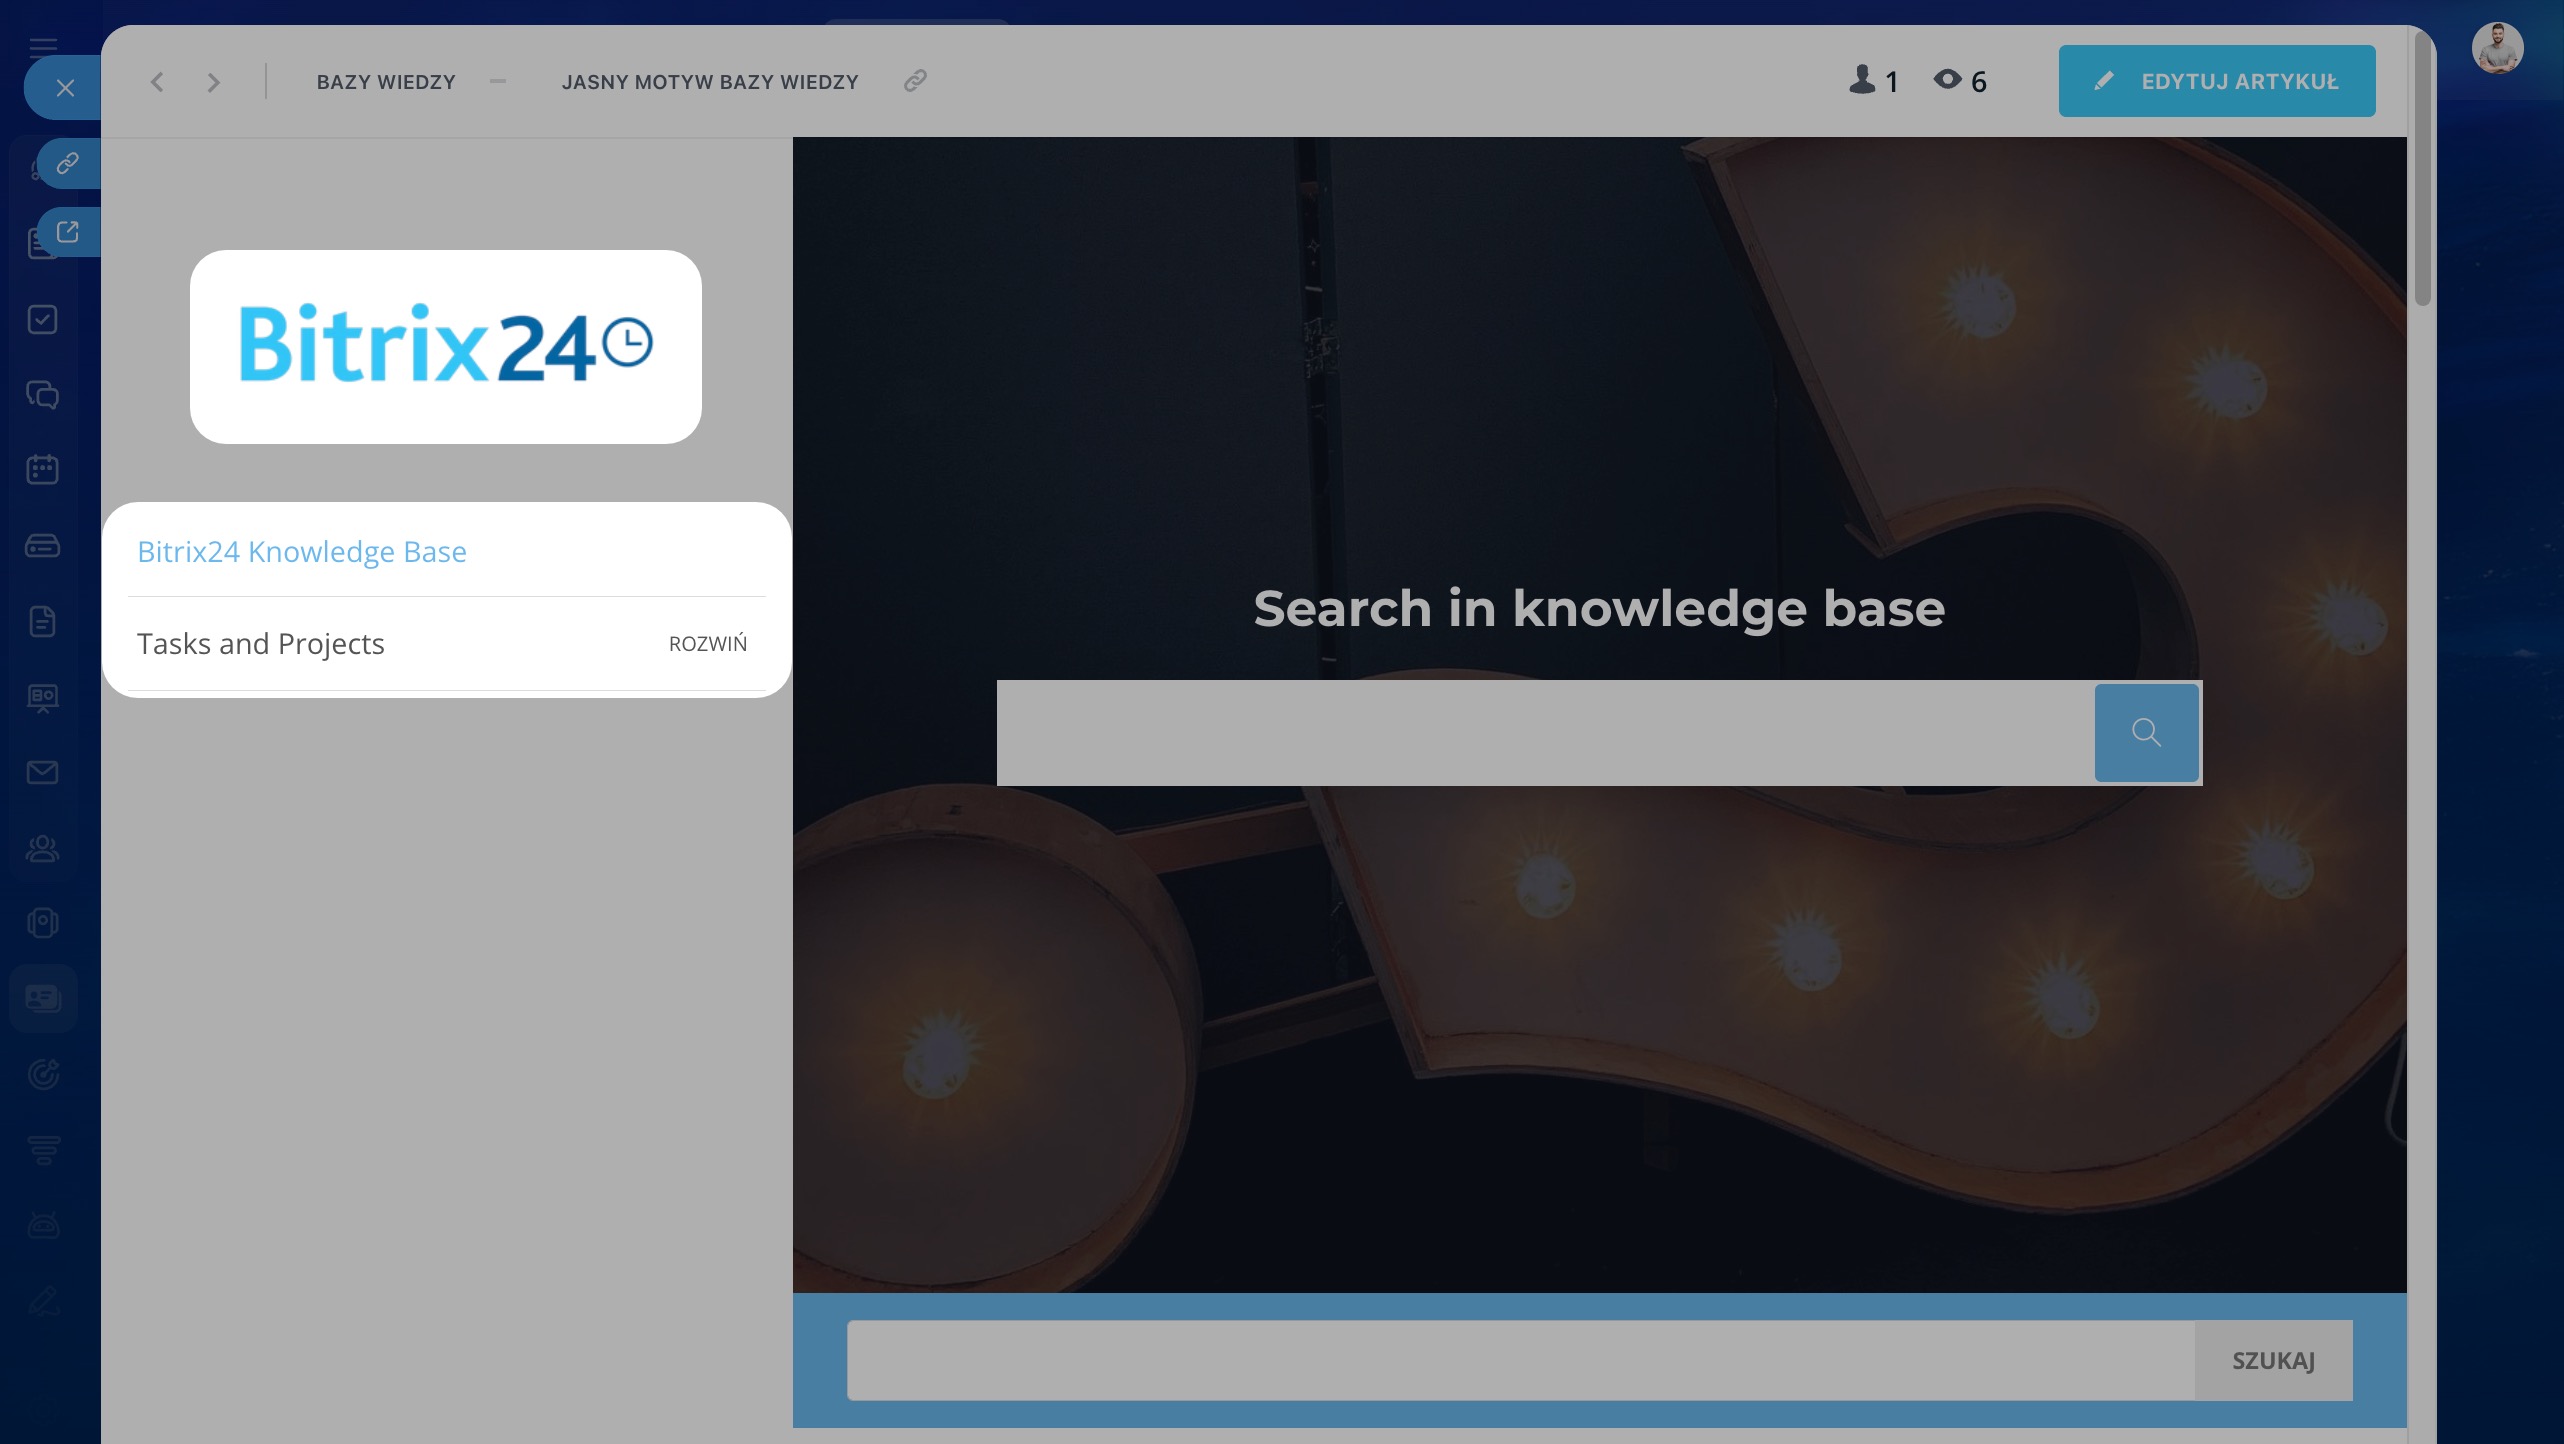Click EDYTUJ ARTYKUŁ button
This screenshot has width=2564, height=1444.
point(2216,81)
